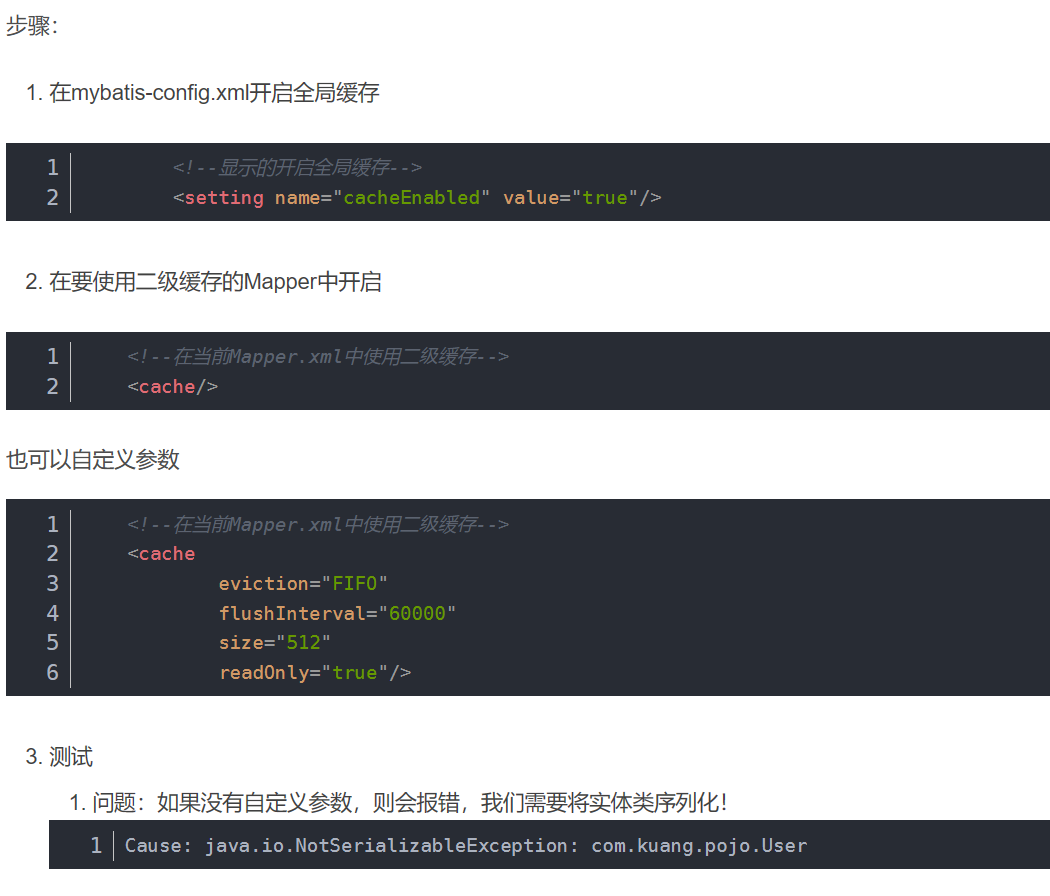The image size is (1050, 896).
Task: Select the text '在mybatis-config.xml开启全局缓存'
Action: [x=214, y=92]
